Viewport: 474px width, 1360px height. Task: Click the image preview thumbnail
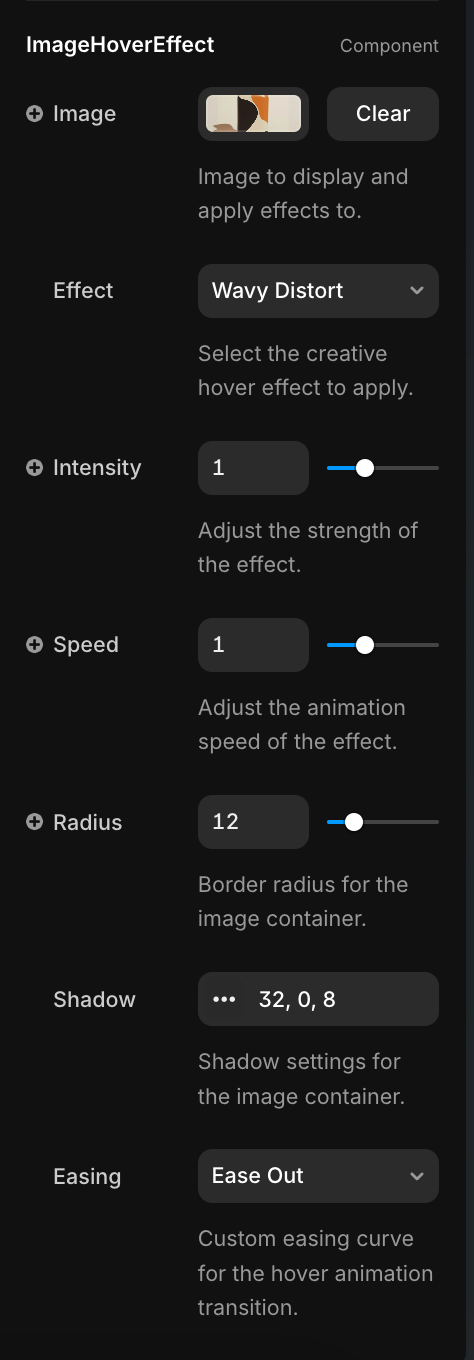pos(253,114)
